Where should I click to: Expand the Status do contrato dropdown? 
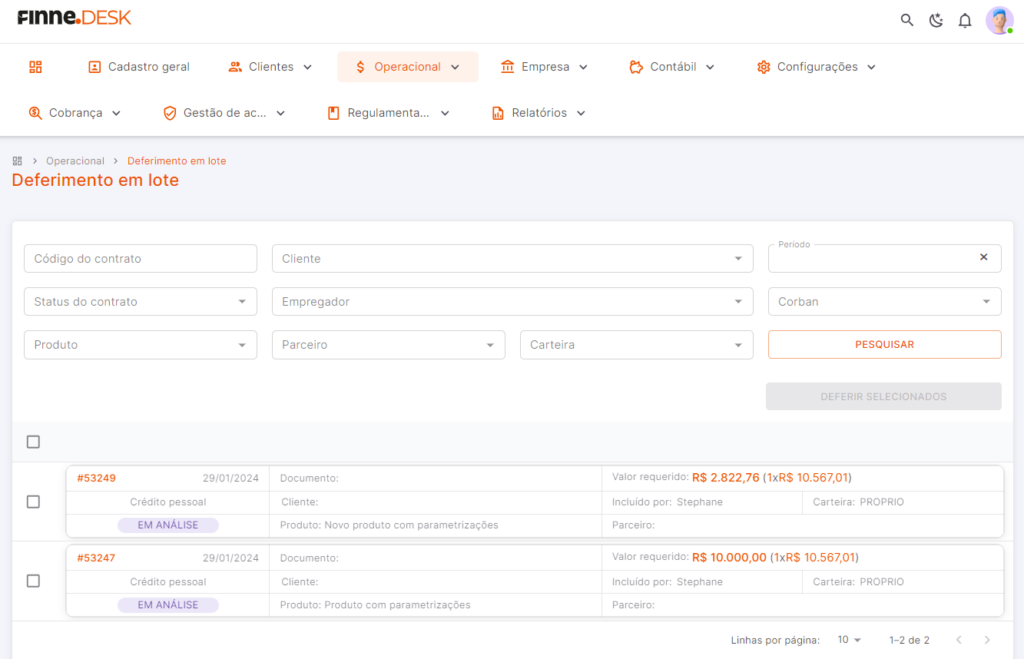click(140, 302)
